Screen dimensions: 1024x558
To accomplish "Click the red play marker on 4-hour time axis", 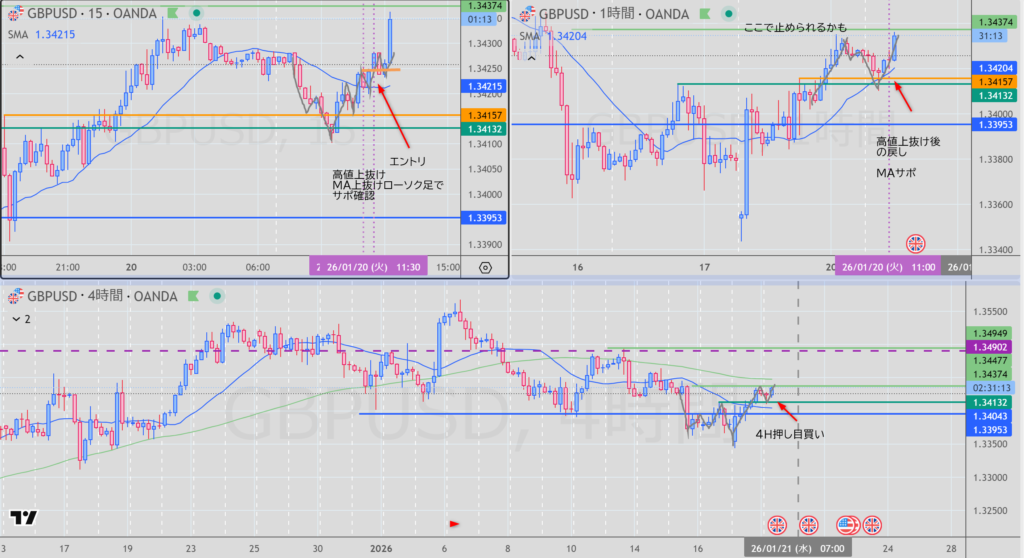I will [455, 522].
